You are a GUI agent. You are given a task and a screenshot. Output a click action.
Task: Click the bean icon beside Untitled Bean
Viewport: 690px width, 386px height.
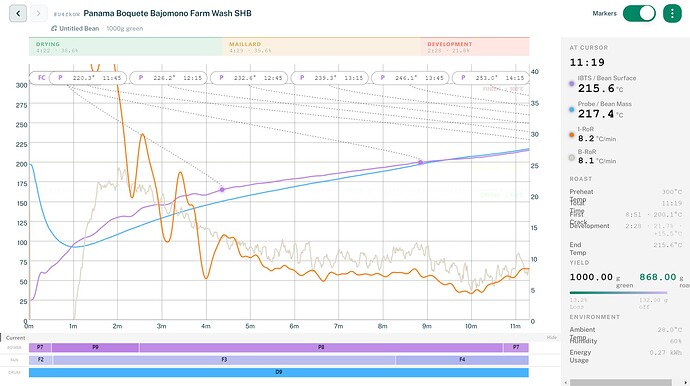click(54, 28)
